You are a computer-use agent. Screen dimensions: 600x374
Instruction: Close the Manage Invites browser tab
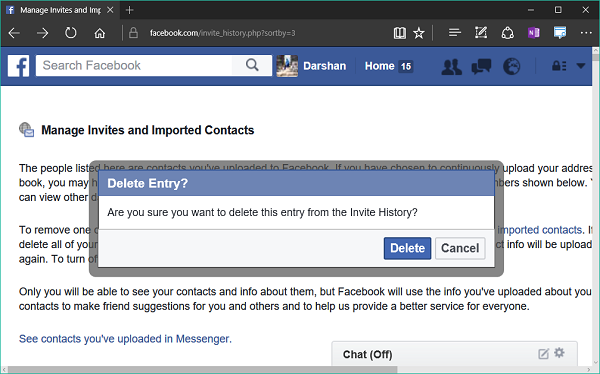click(110, 10)
